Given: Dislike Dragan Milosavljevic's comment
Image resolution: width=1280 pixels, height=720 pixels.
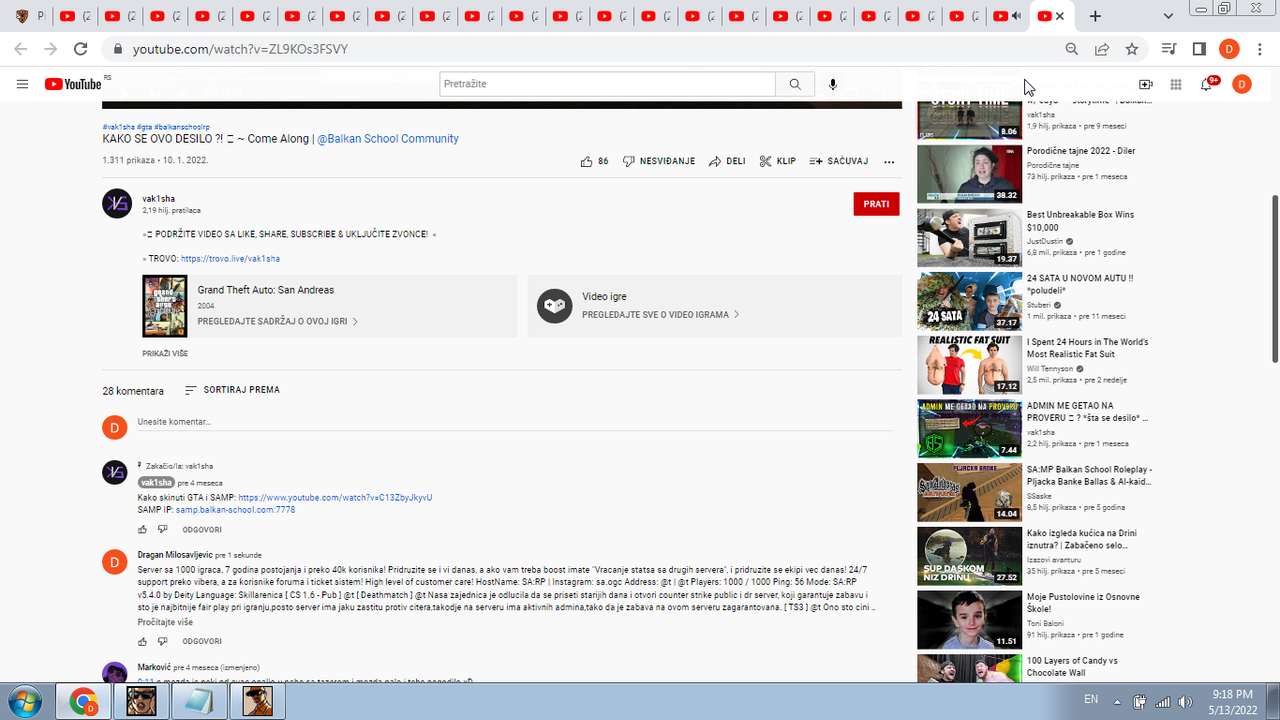Looking at the screenshot, I should 160,641.
